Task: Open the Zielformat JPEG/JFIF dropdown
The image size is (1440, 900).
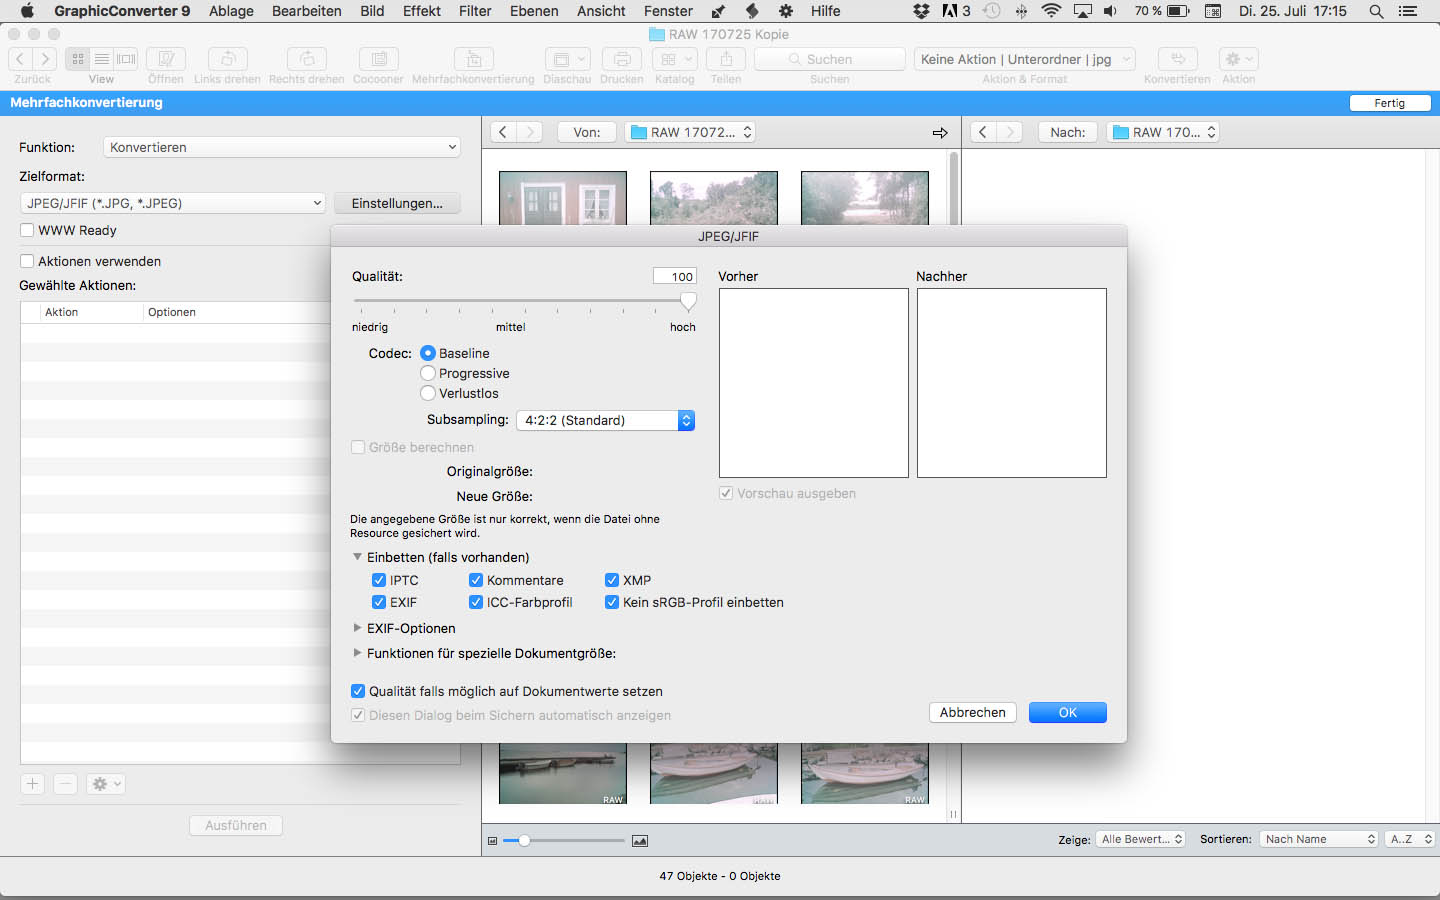Action: coord(173,203)
